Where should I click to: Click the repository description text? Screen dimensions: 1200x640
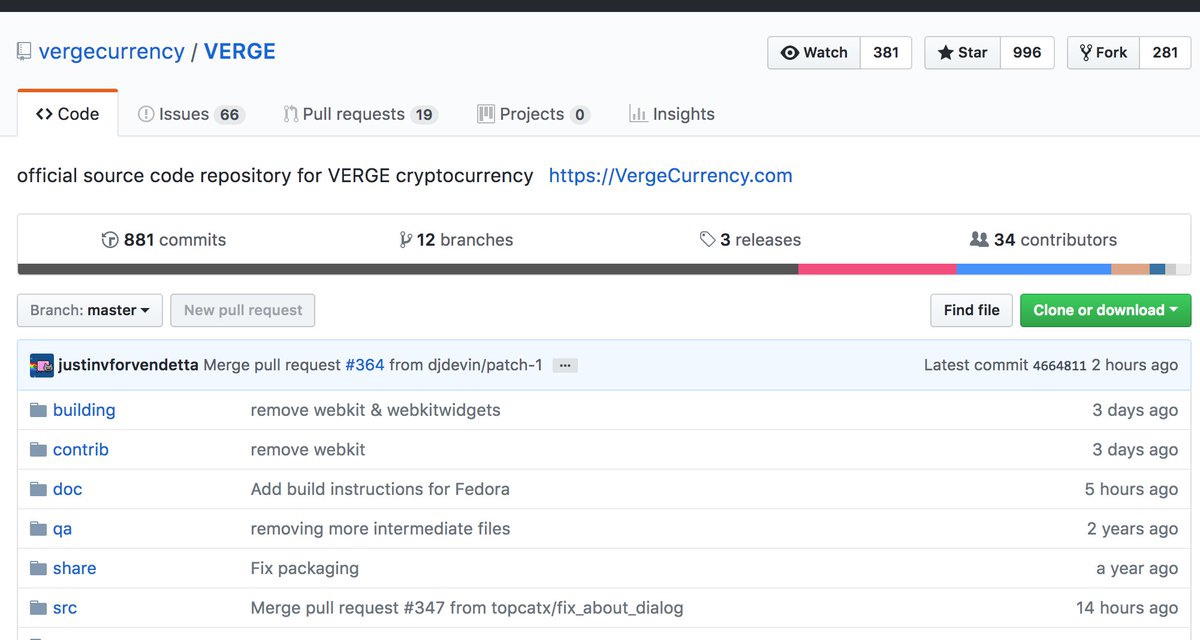tap(275, 176)
